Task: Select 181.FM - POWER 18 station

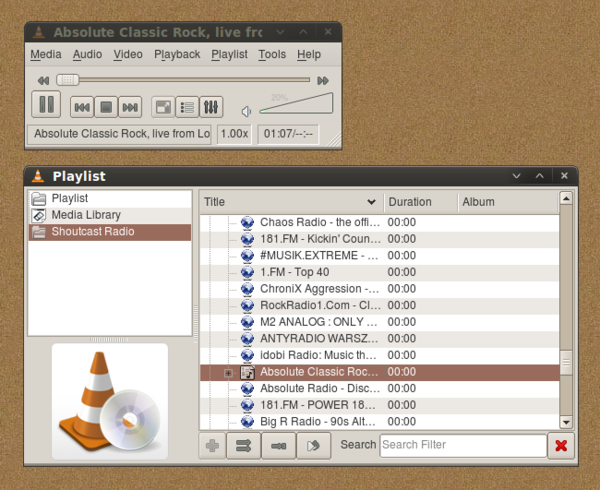Action: pyautogui.click(x=379, y=405)
